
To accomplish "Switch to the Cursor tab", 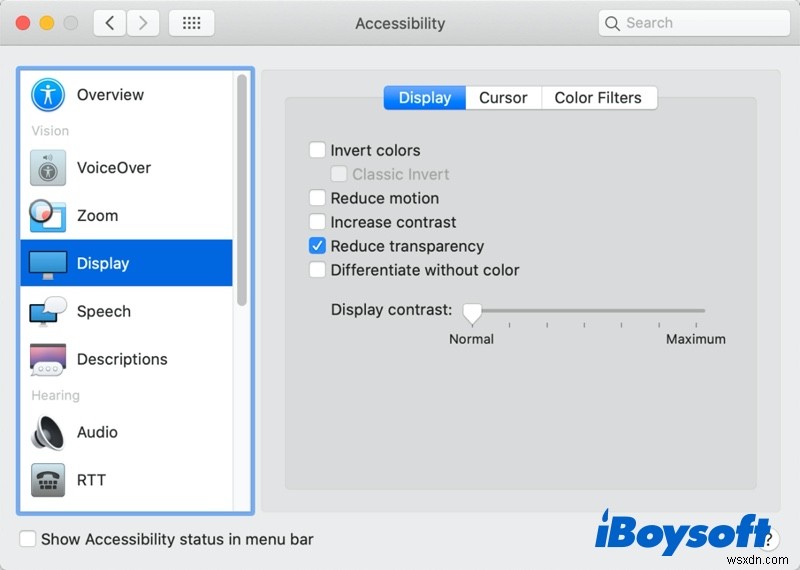I will (503, 97).
